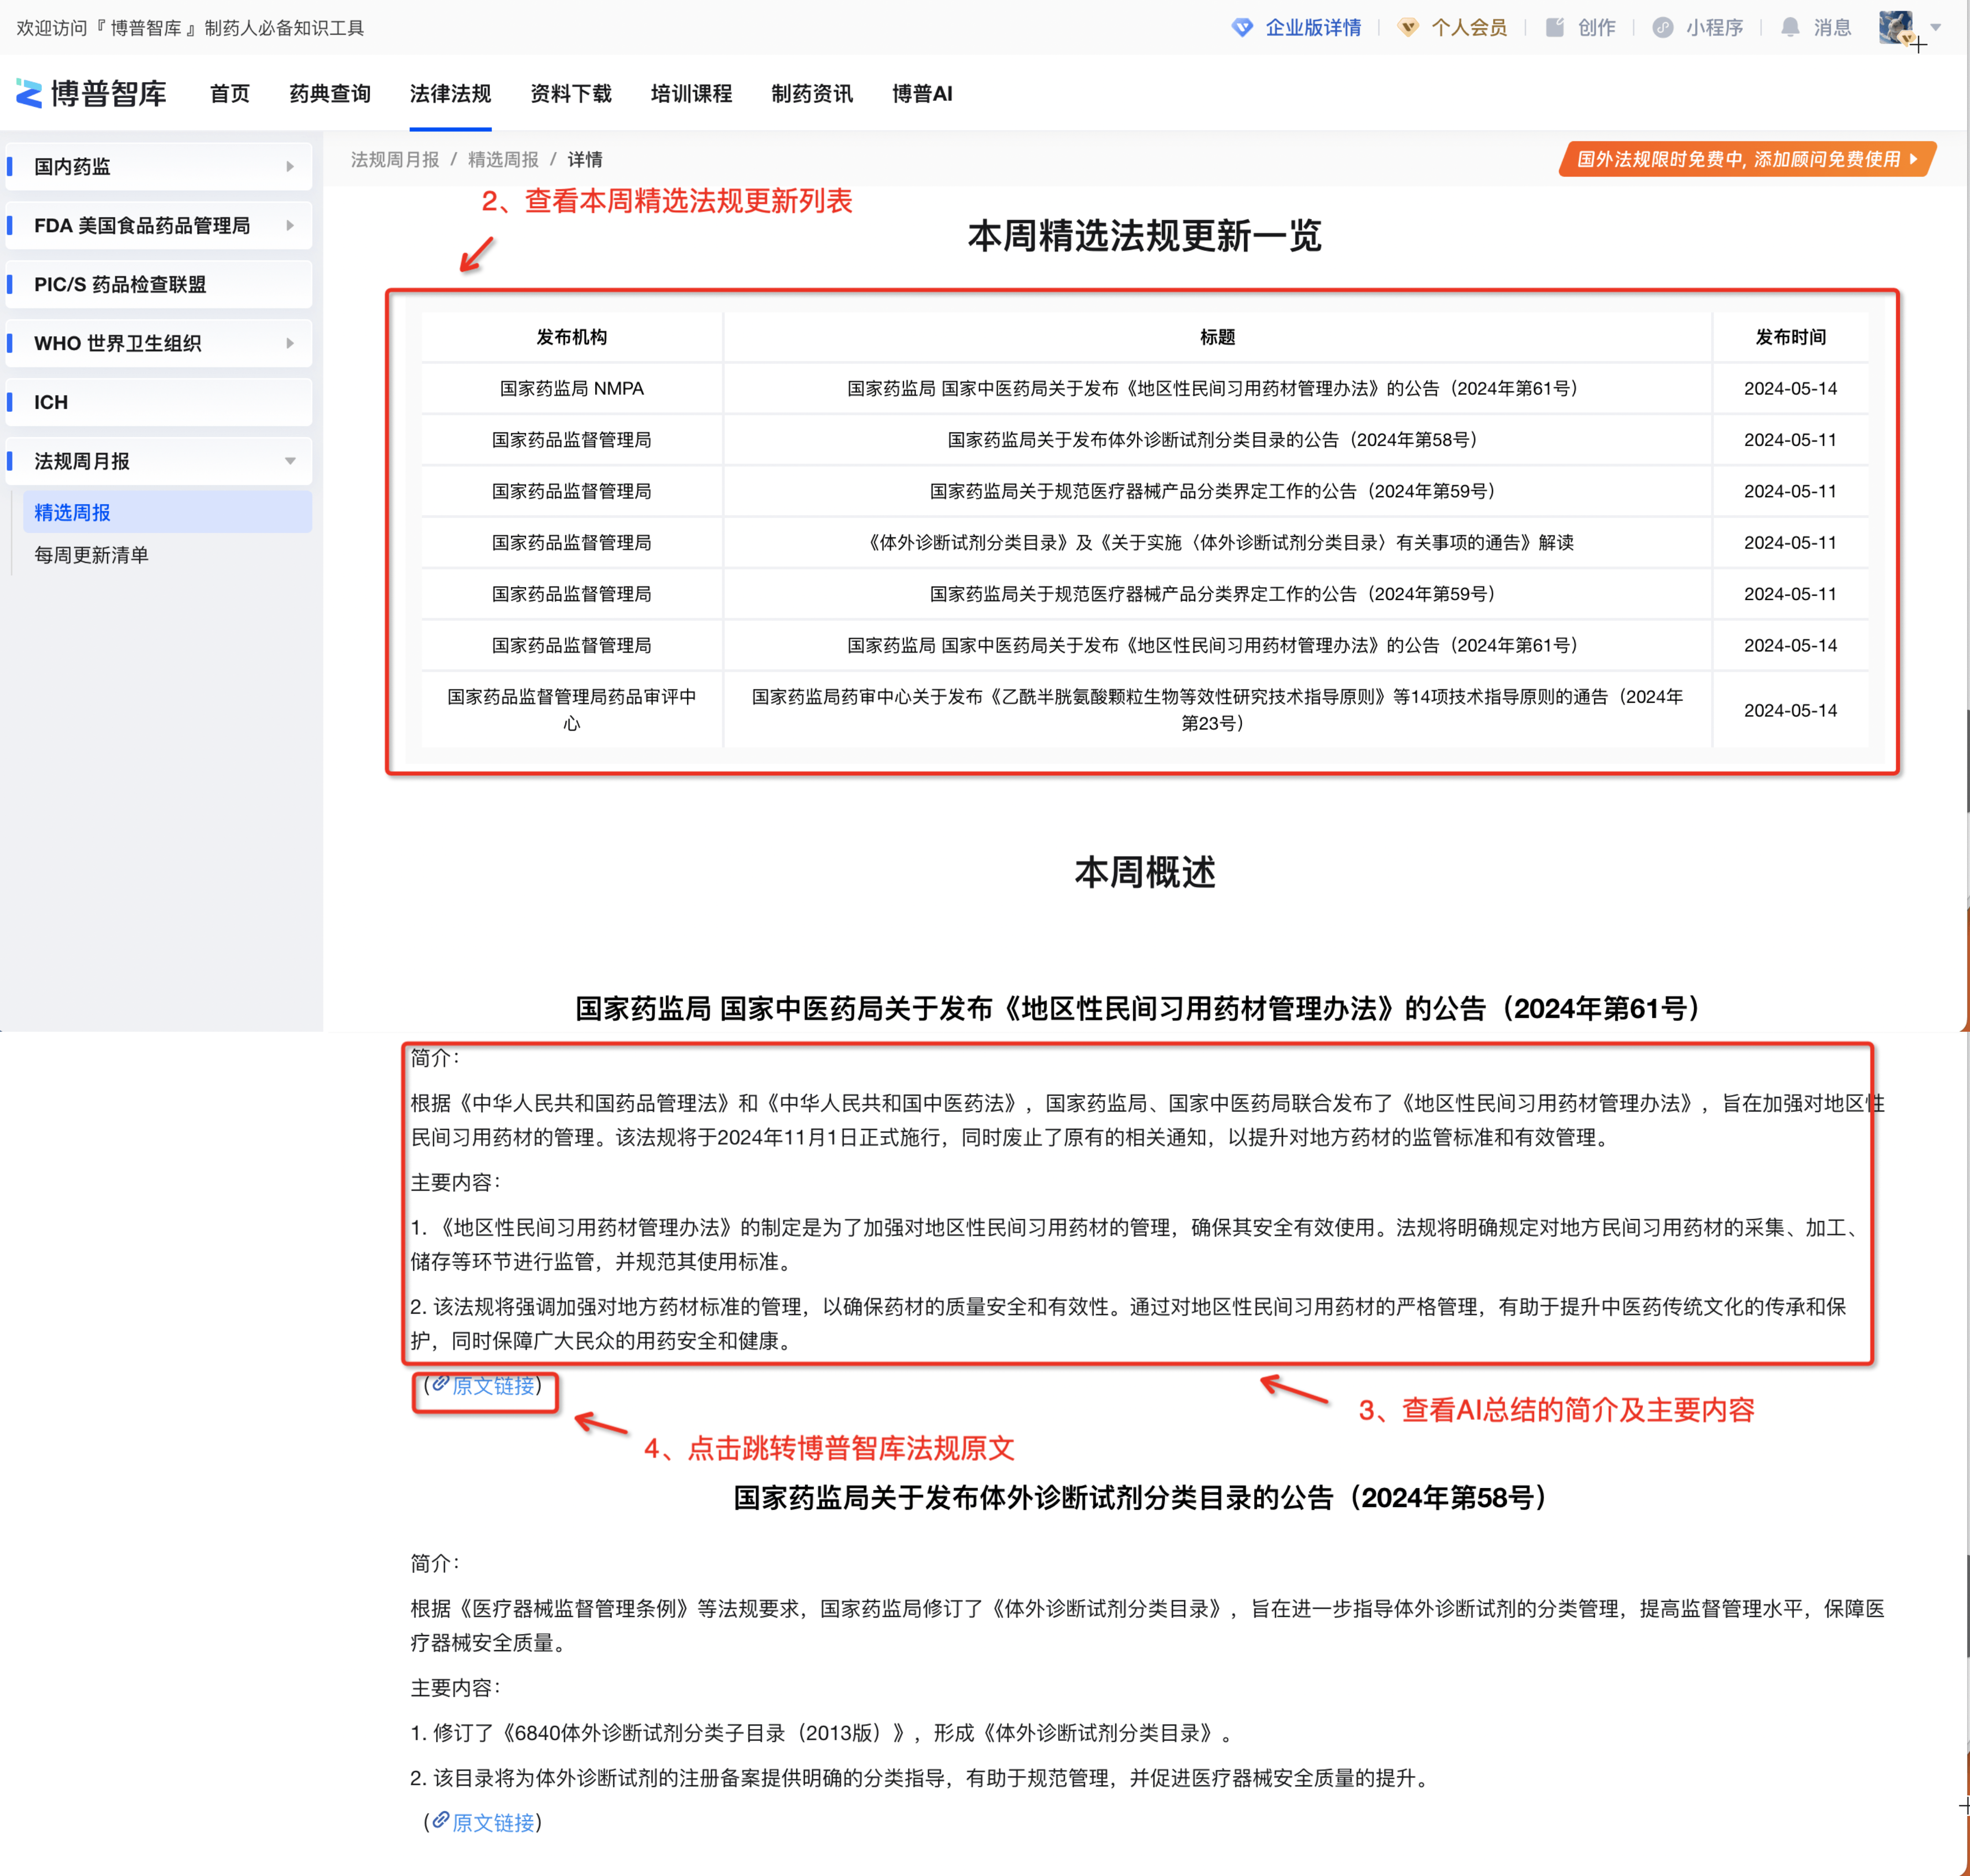Select PIC/S 药品检查联盟 in sidebar
Screen dimensions: 1970x1876
159,284
